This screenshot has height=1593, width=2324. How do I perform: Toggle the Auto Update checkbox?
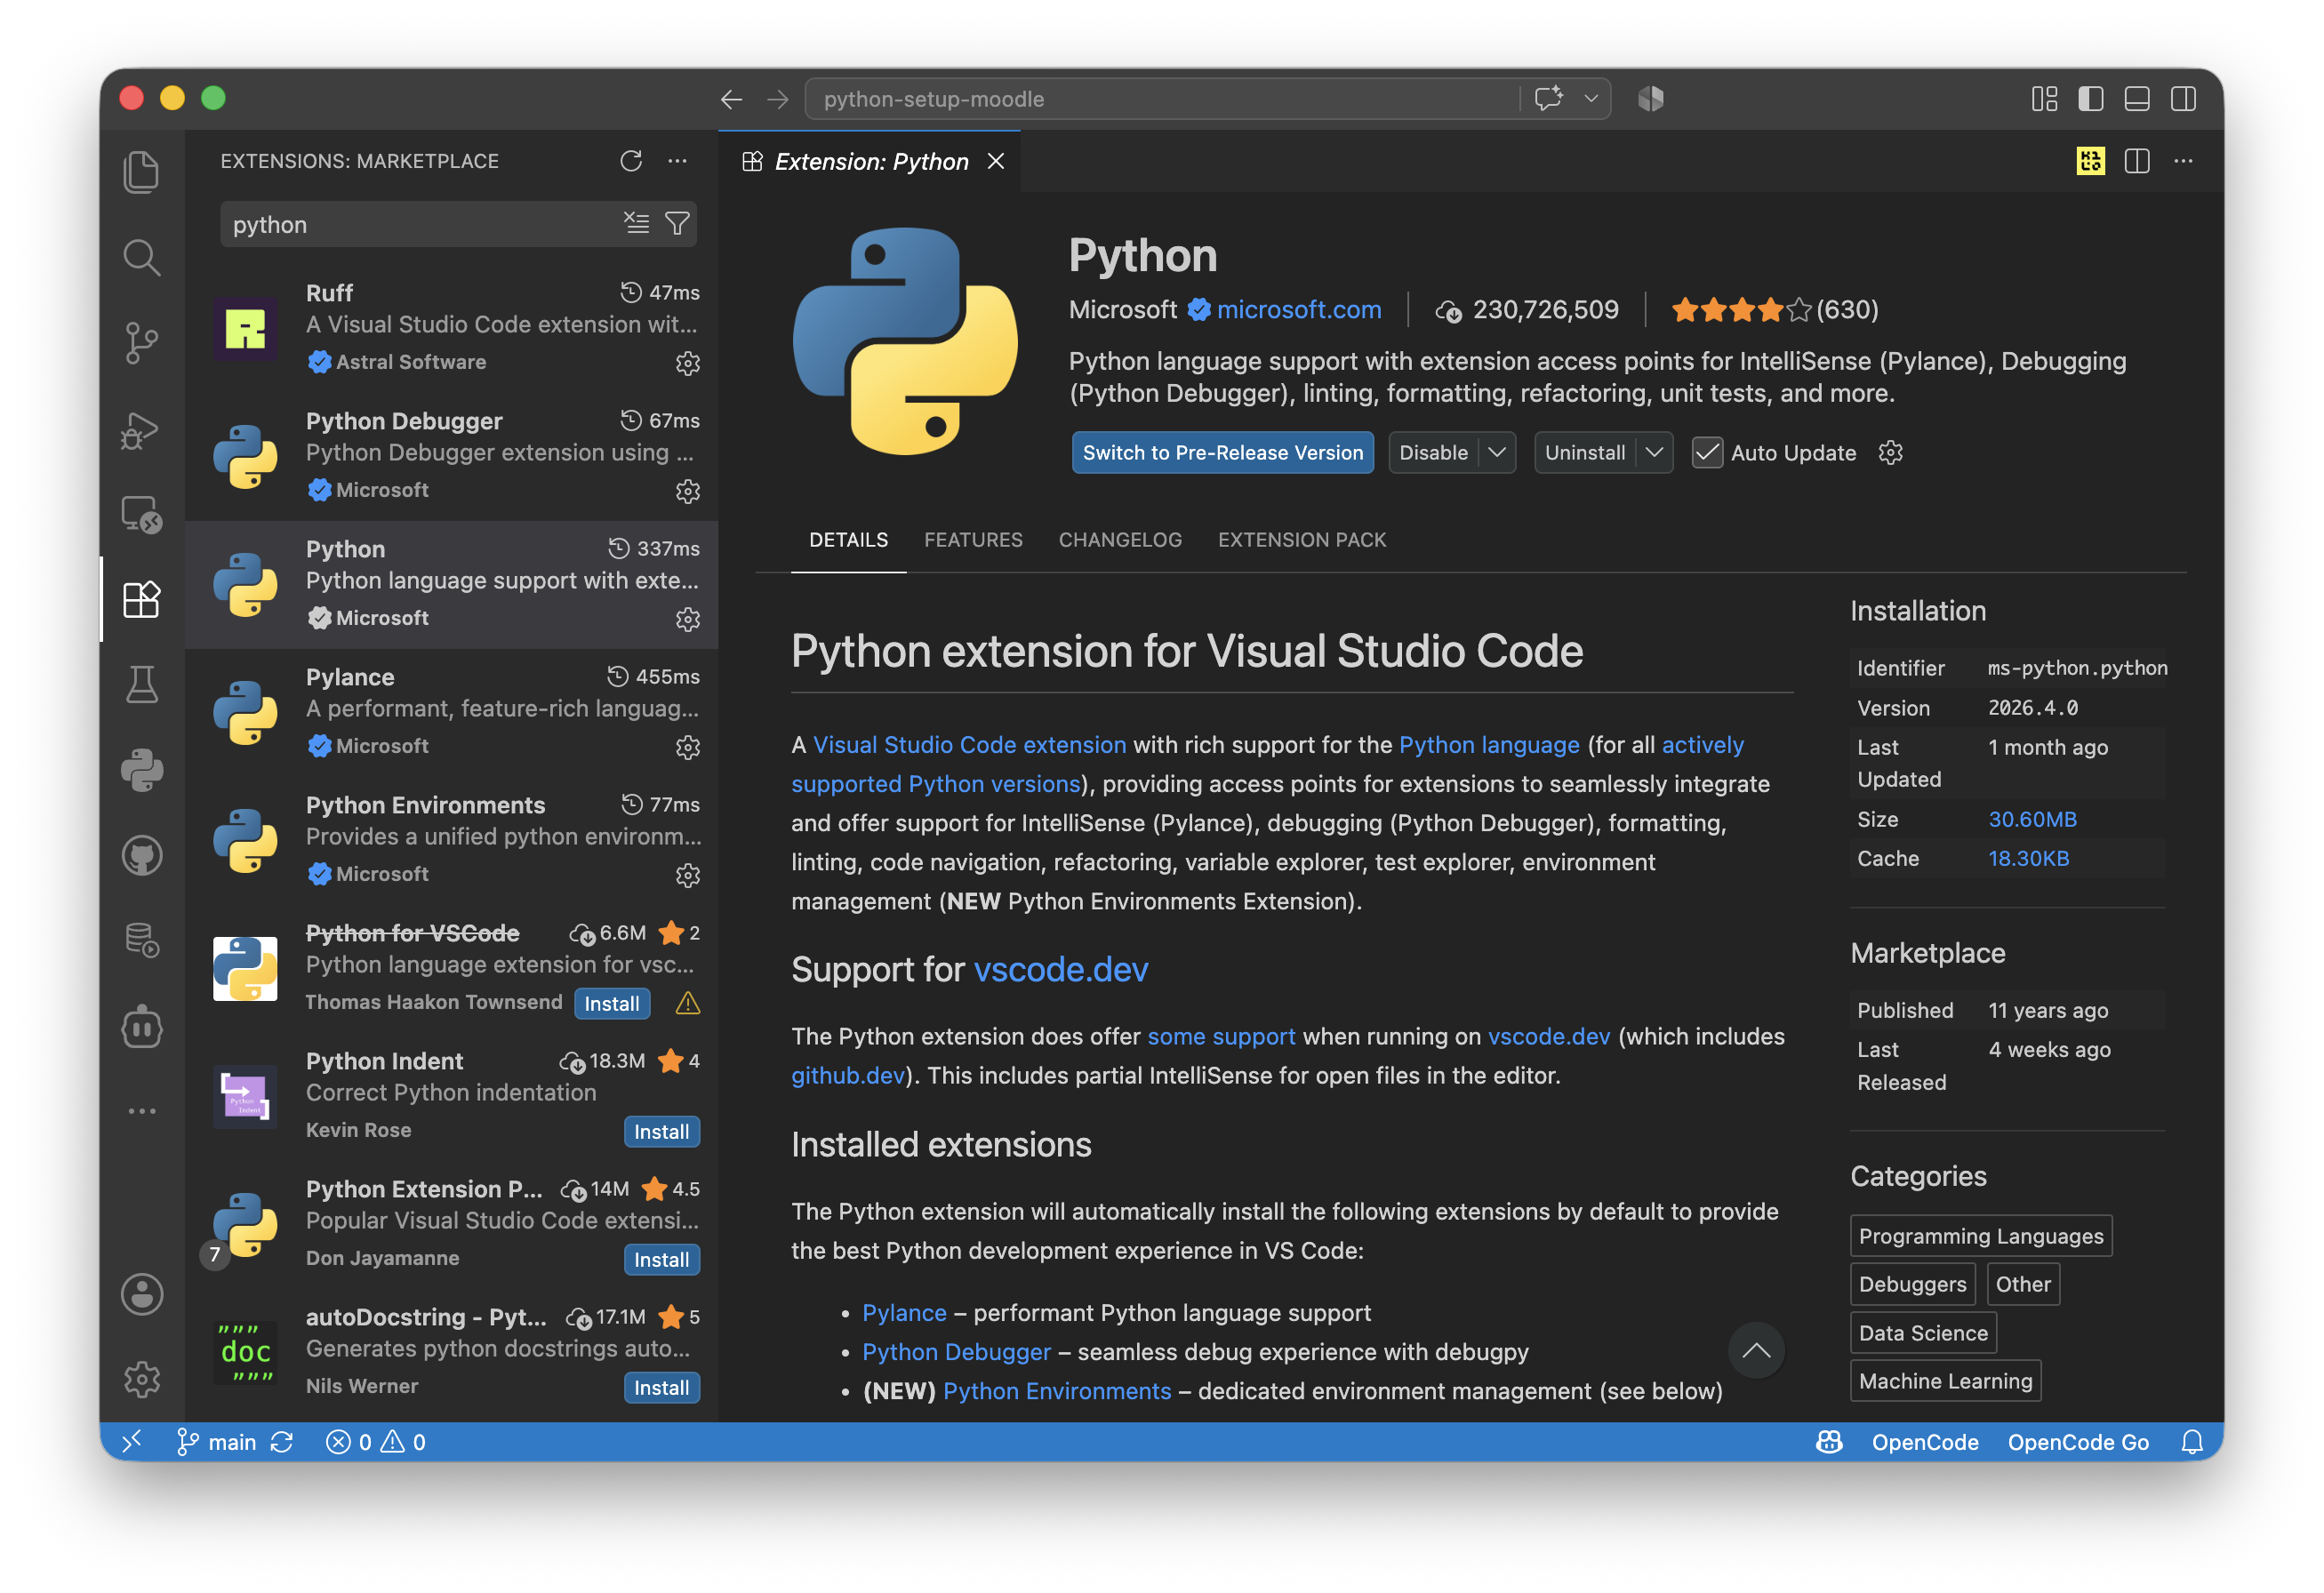1707,452
